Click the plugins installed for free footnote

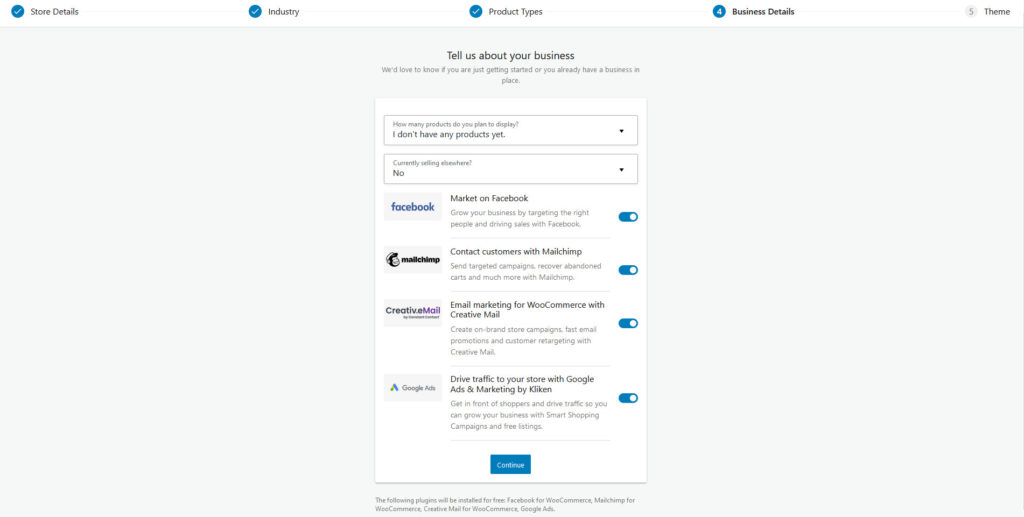point(505,505)
